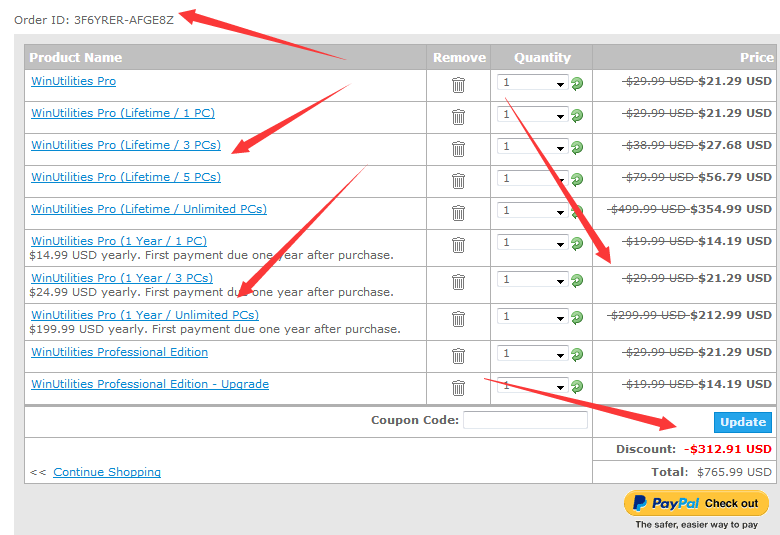Open WinUtilities Pro (1 Year / 1 PC) link
The width and height of the screenshot is (780, 535).
point(119,241)
